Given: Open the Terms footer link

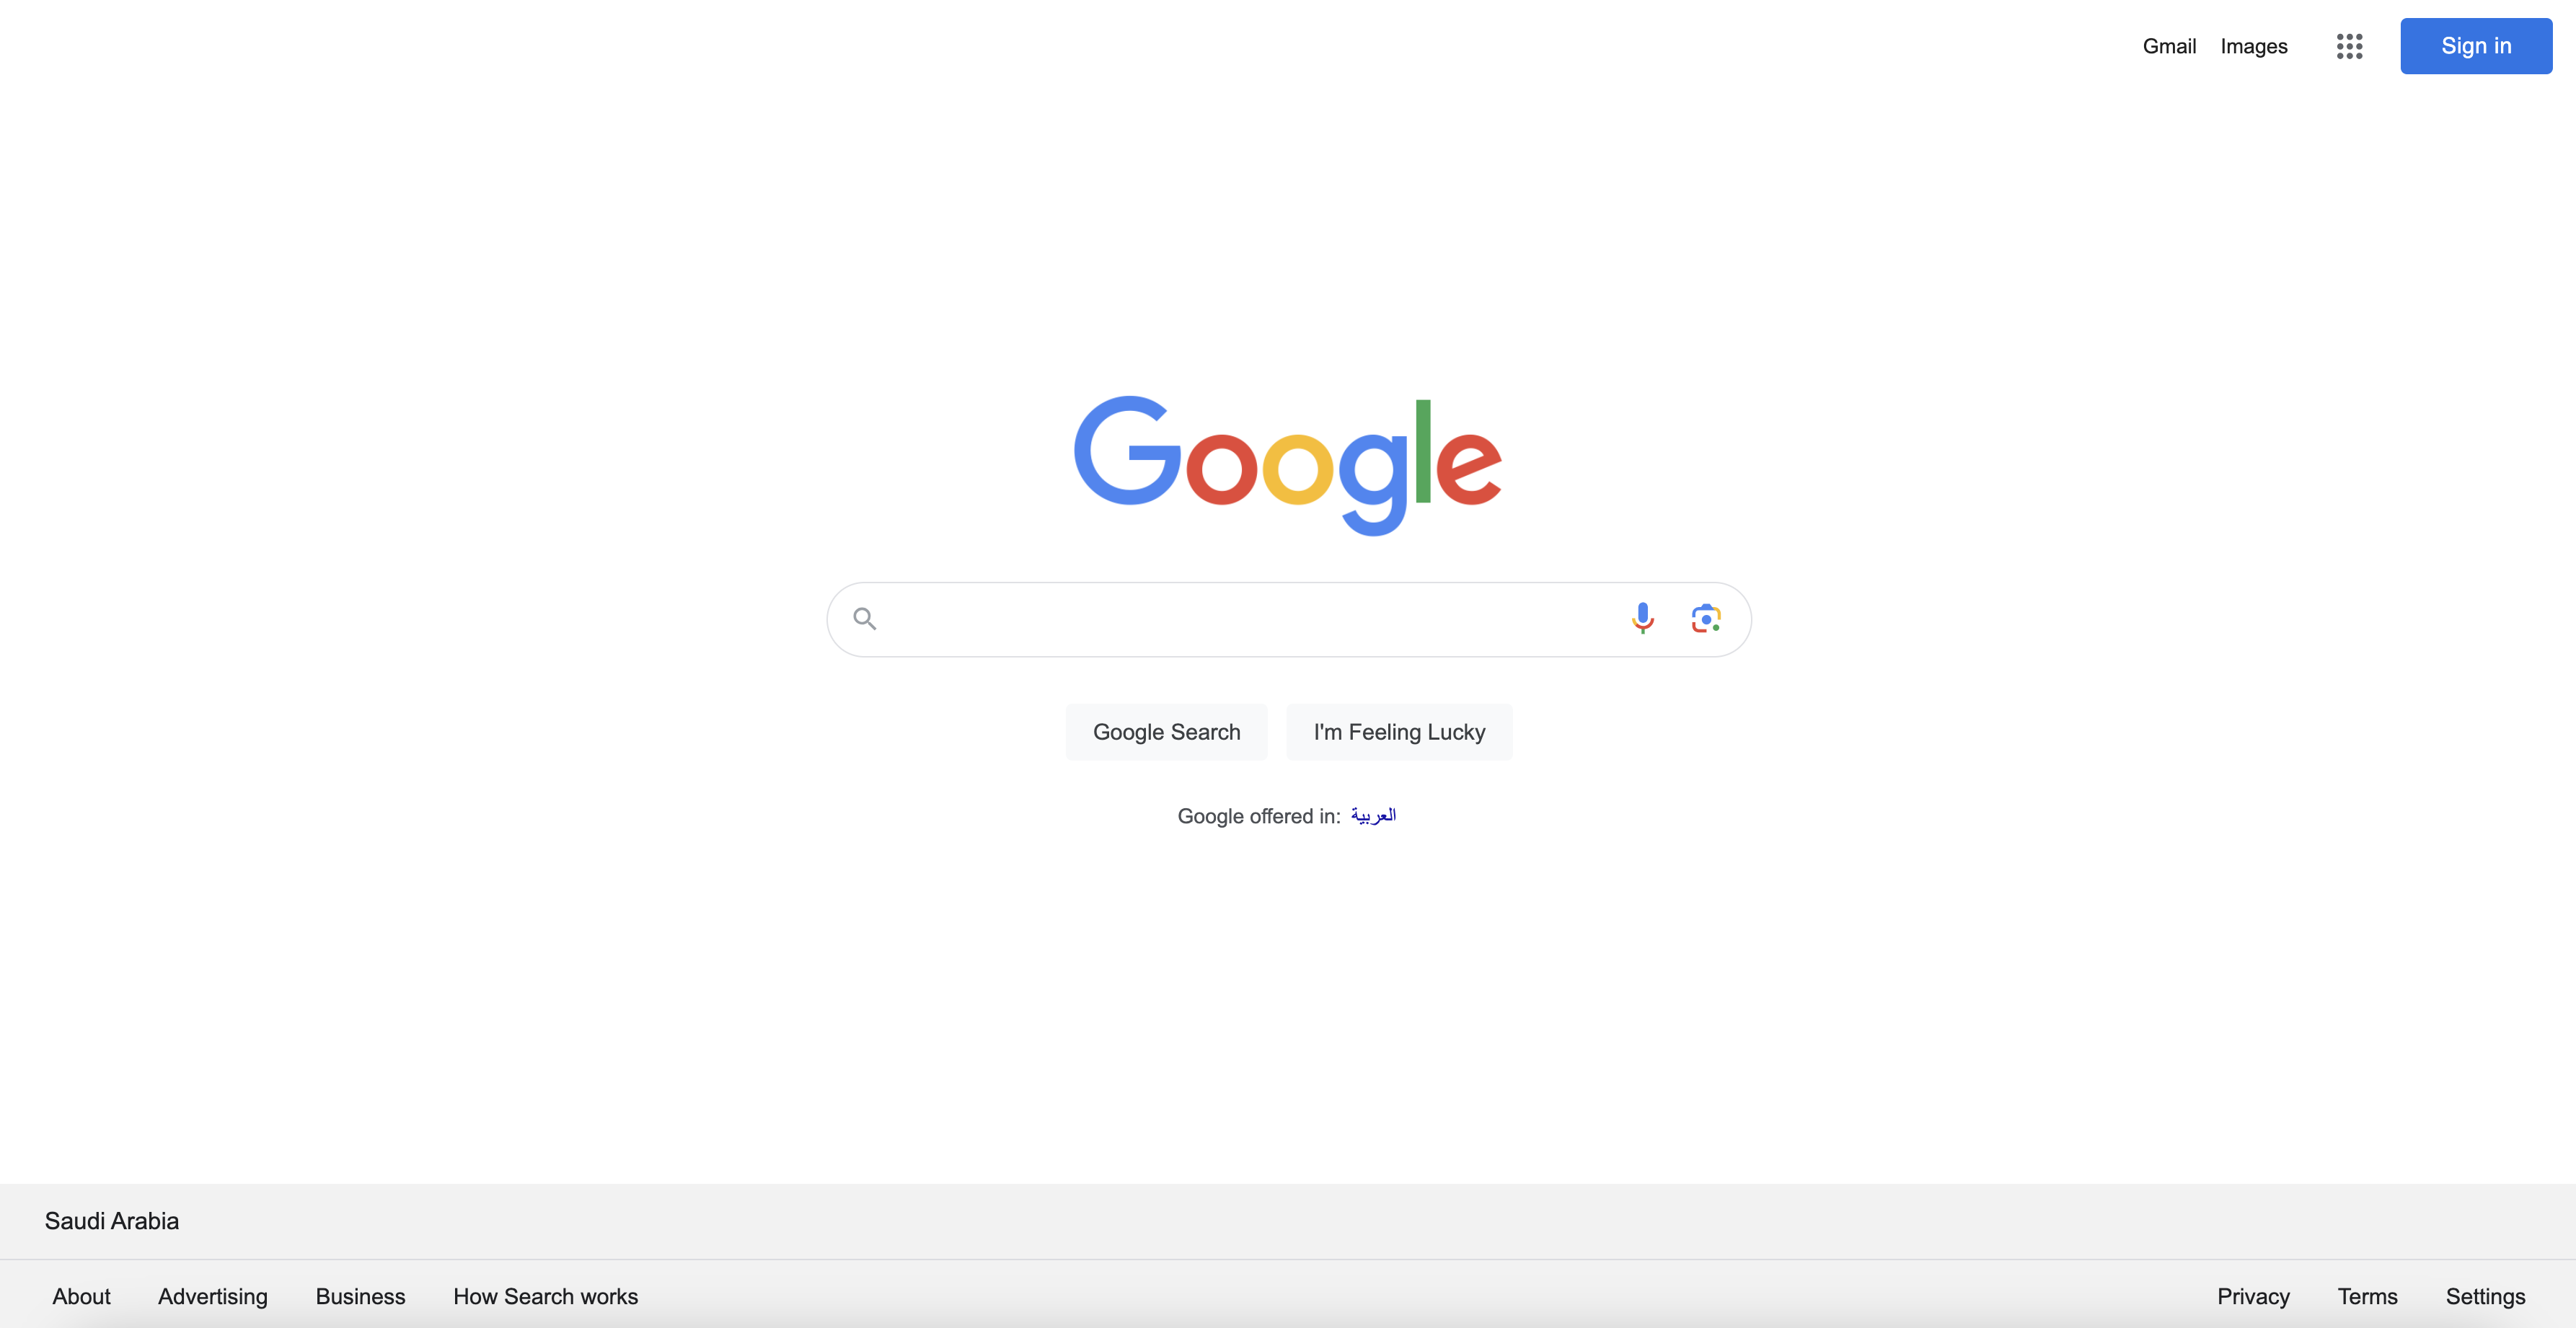Looking at the screenshot, I should pyautogui.click(x=2367, y=1296).
